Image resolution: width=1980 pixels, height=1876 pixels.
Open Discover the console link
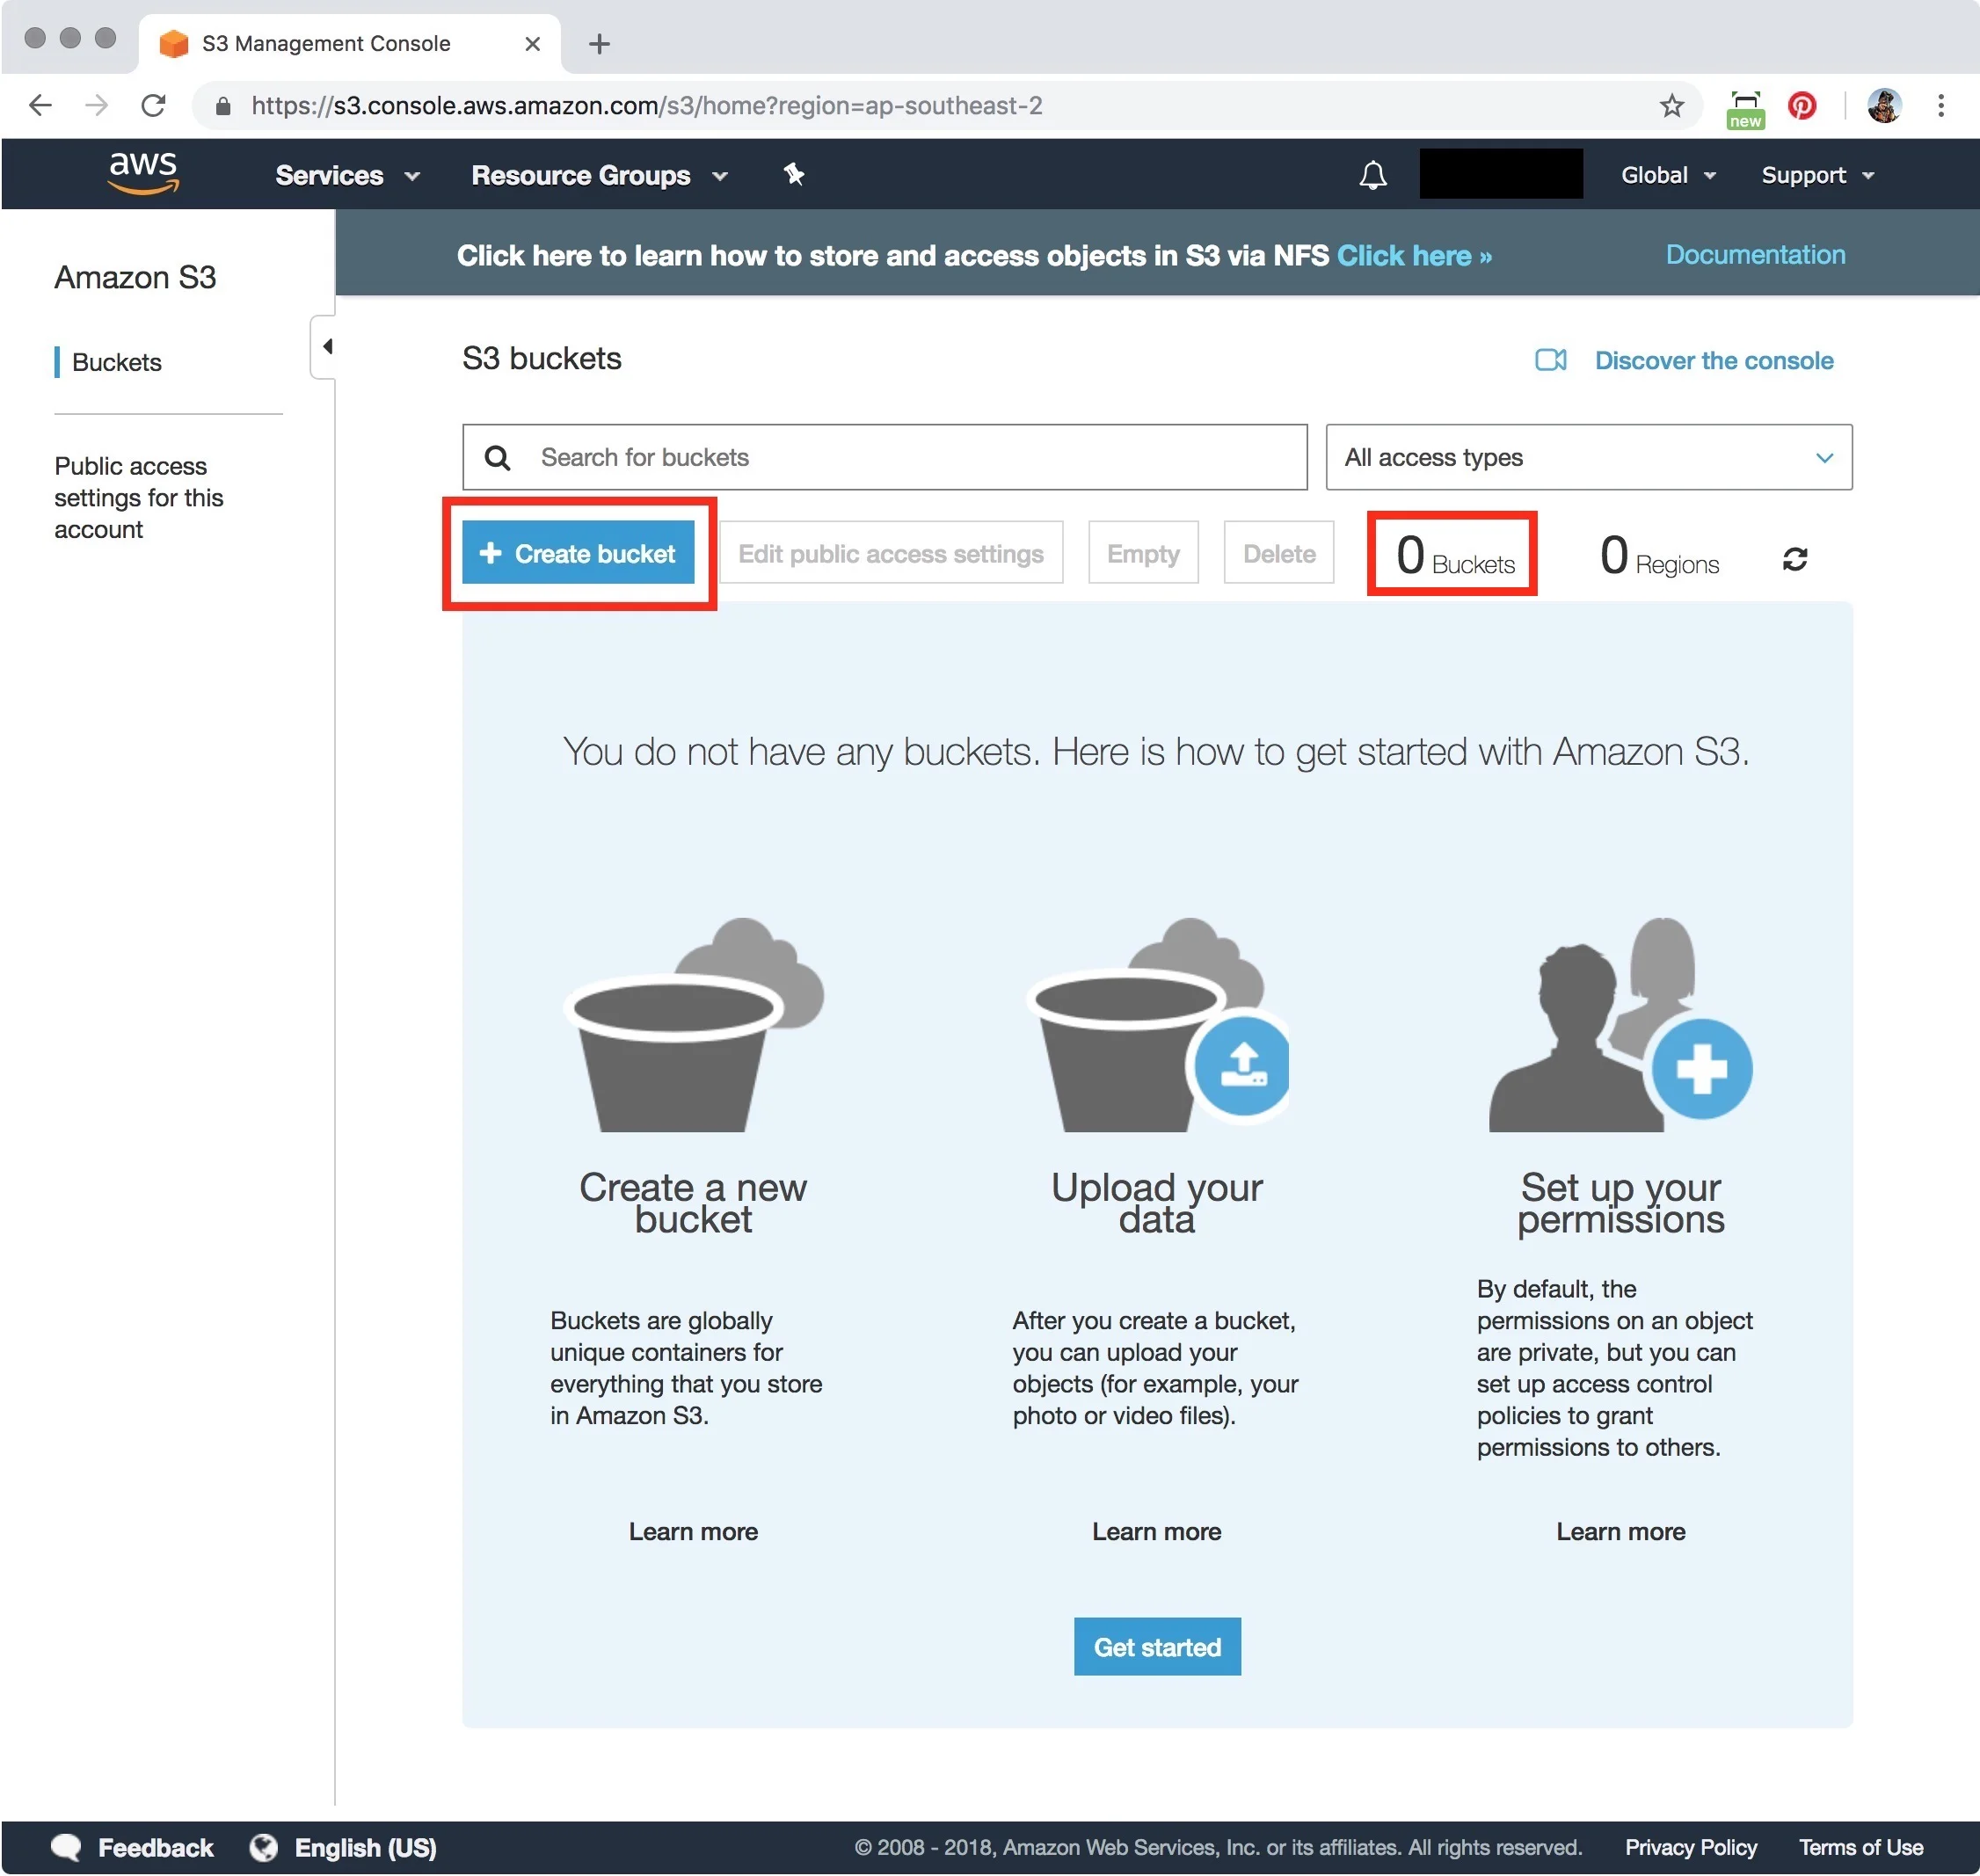(1714, 361)
